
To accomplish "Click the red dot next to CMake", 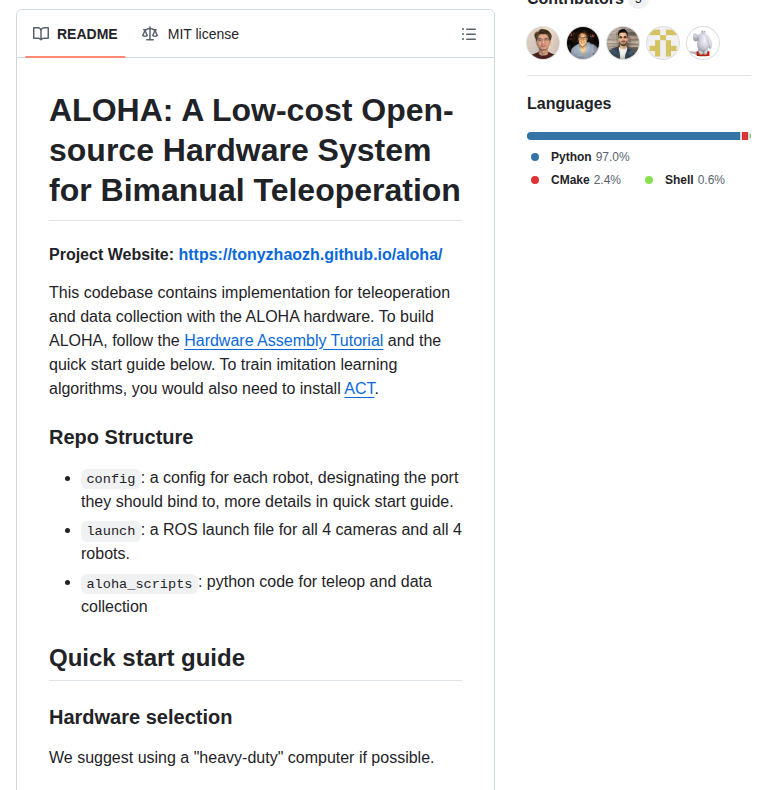I will point(535,180).
